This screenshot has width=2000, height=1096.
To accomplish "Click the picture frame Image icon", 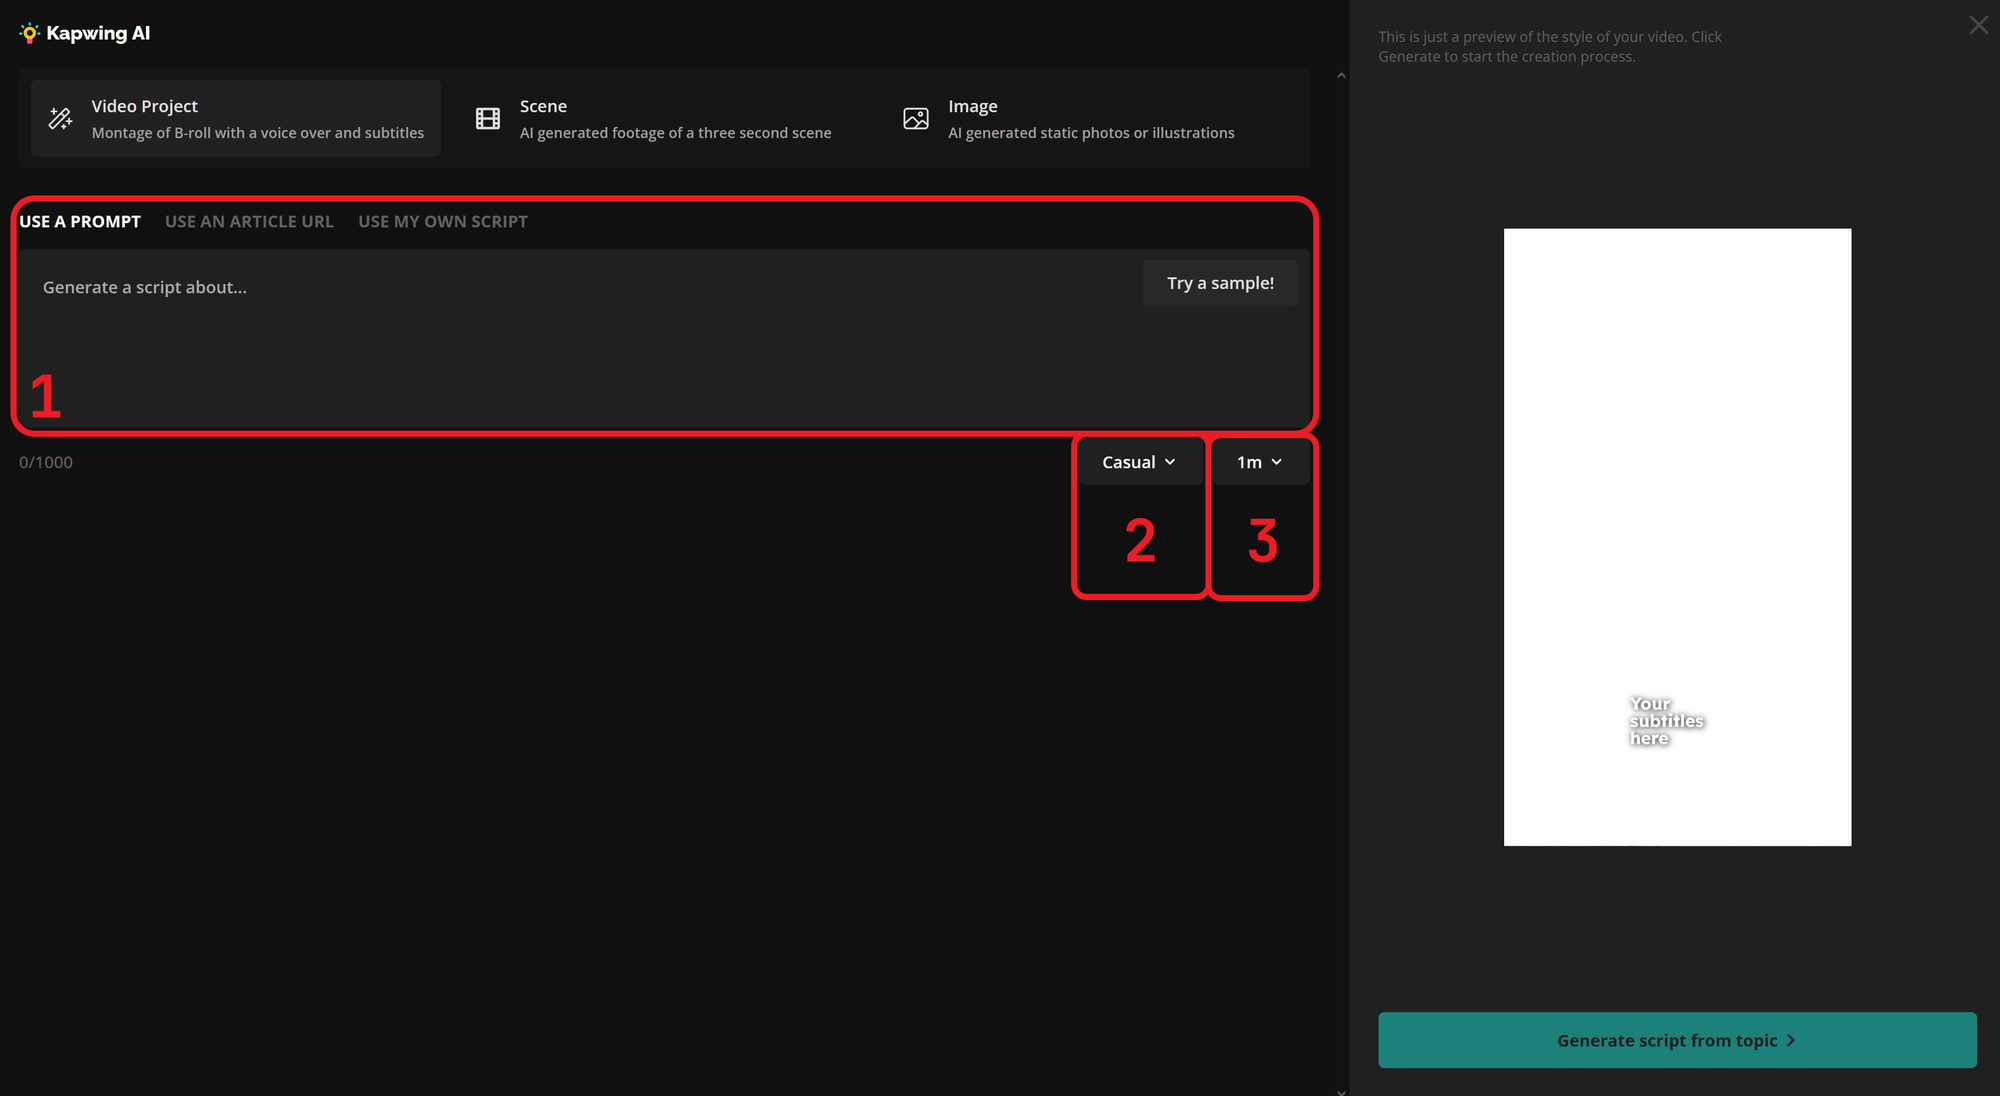I will point(916,119).
